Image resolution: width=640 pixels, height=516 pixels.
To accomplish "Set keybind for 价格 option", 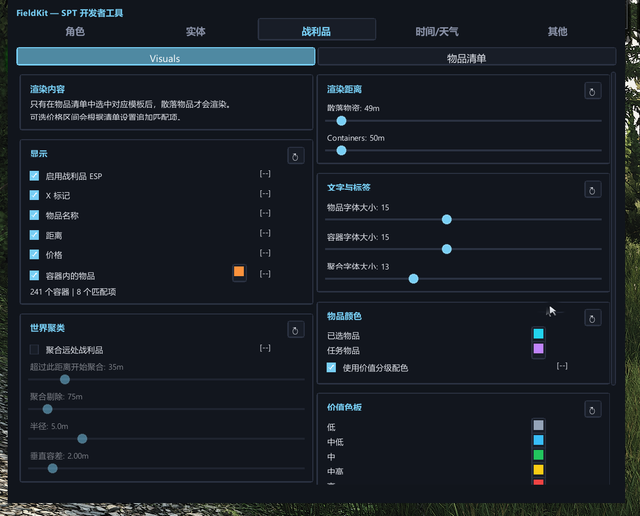I will click(x=265, y=253).
